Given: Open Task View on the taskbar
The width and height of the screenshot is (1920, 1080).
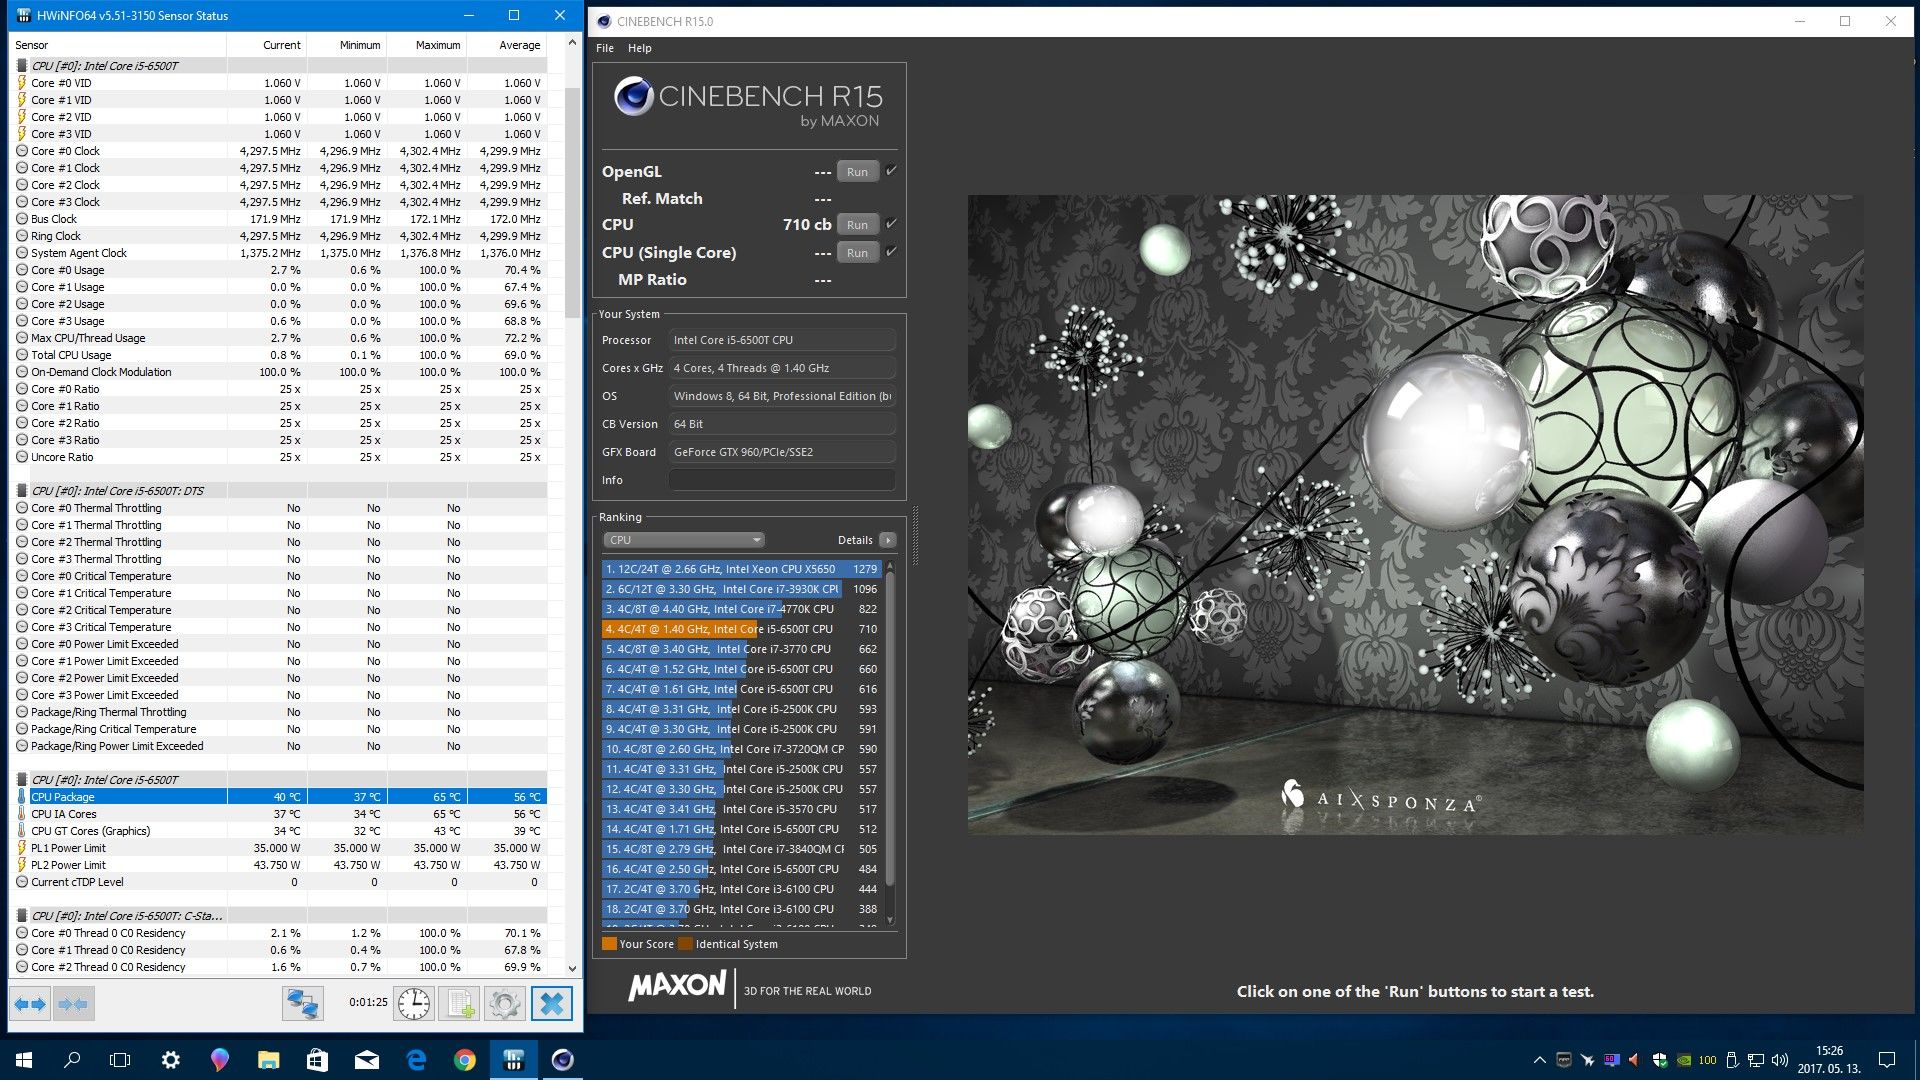Looking at the screenshot, I should tap(120, 1060).
